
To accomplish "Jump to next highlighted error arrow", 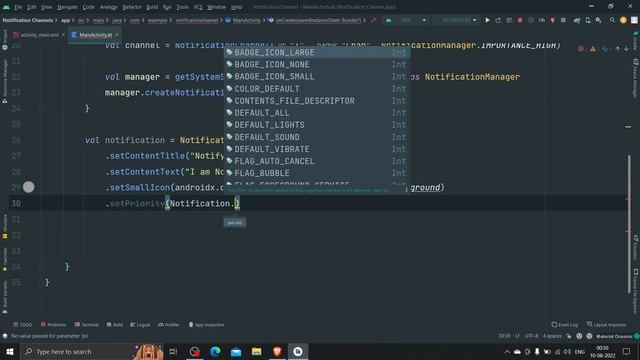I will [x=626, y=49].
